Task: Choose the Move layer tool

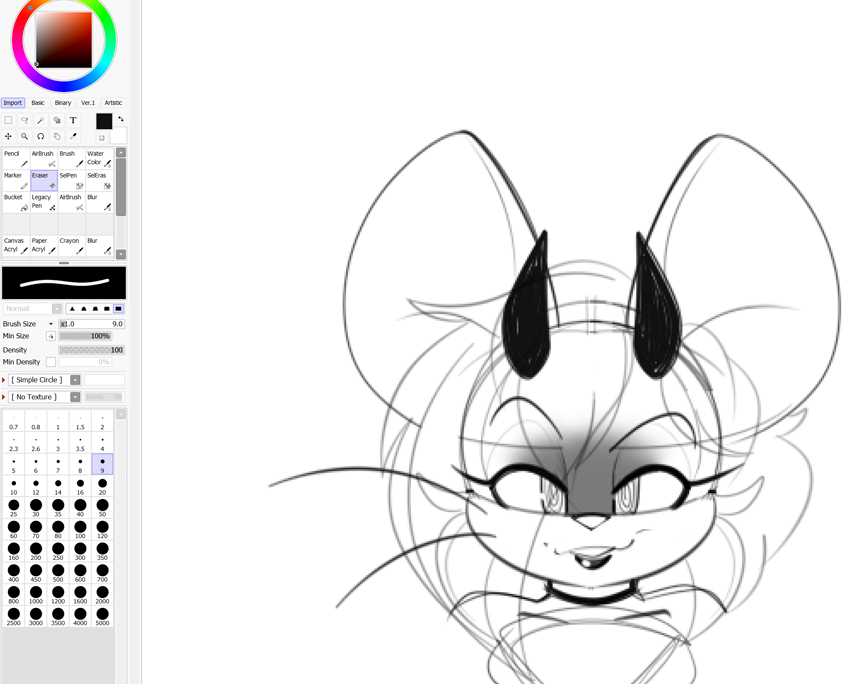Action: tap(8, 136)
